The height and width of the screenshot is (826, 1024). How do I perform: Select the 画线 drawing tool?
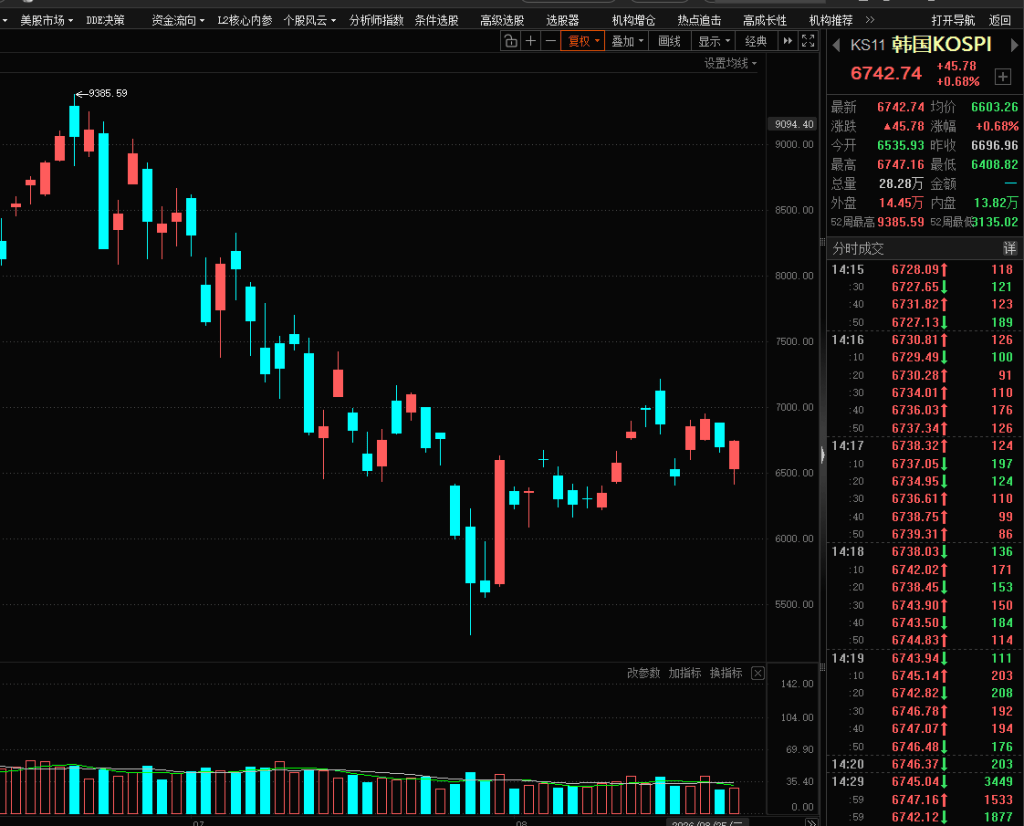tap(669, 41)
